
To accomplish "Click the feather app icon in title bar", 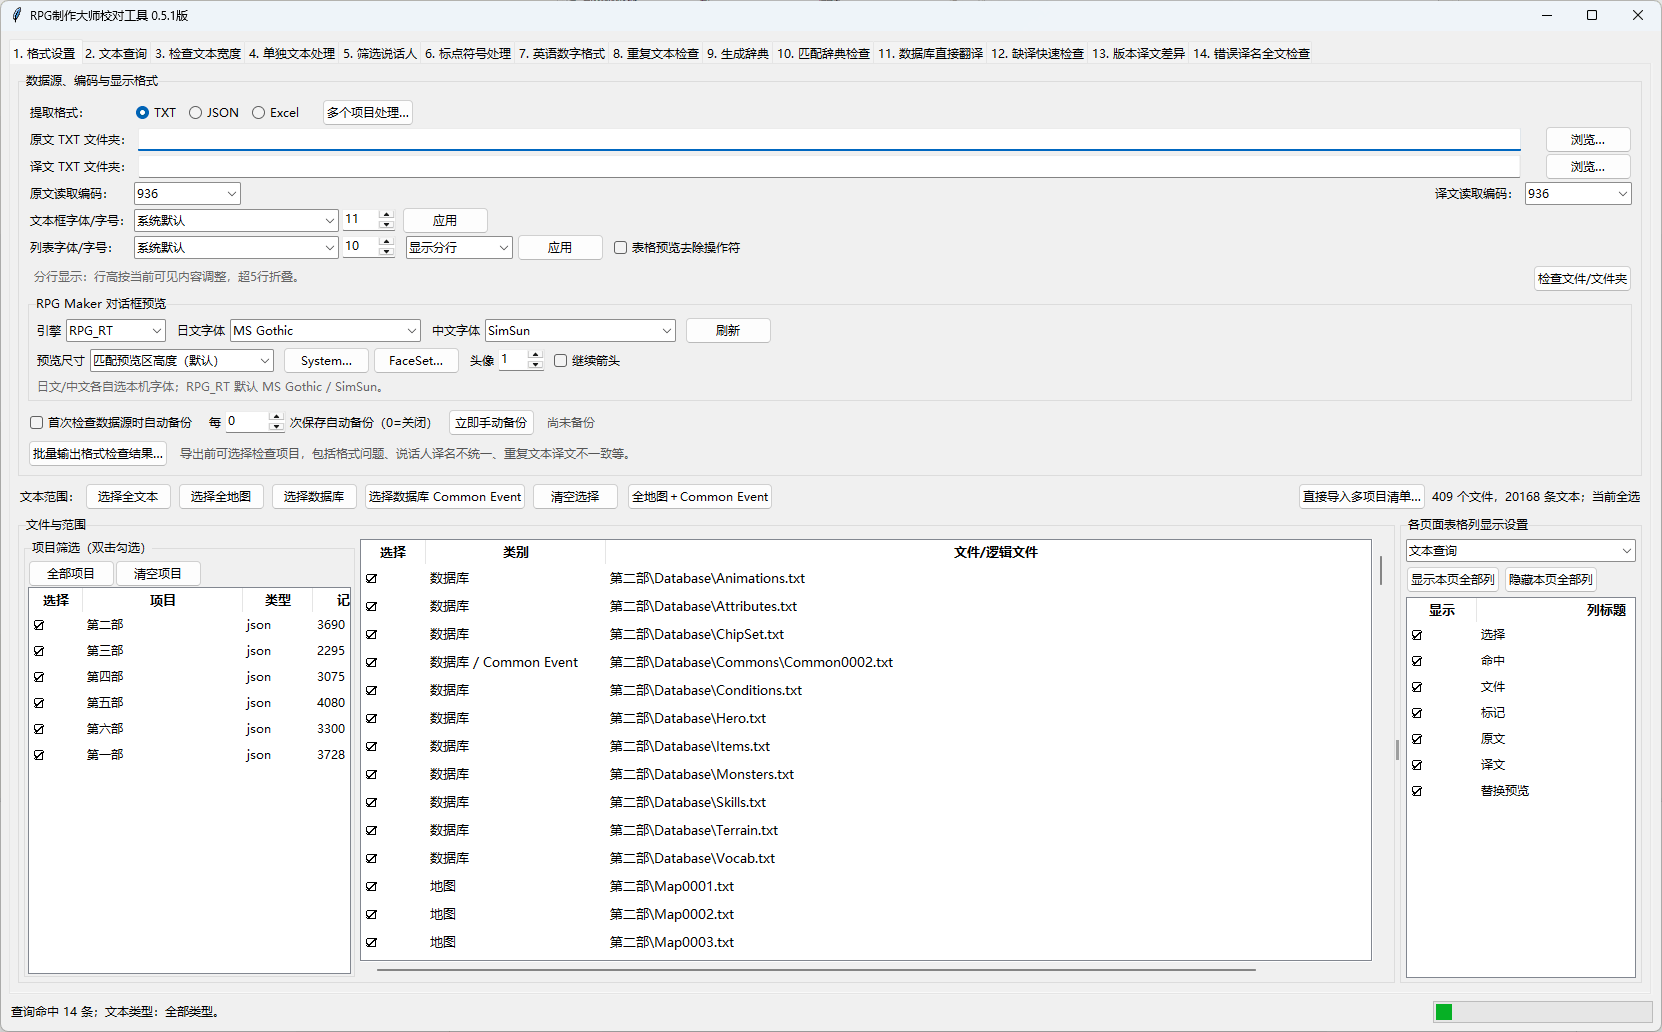I will point(16,15).
